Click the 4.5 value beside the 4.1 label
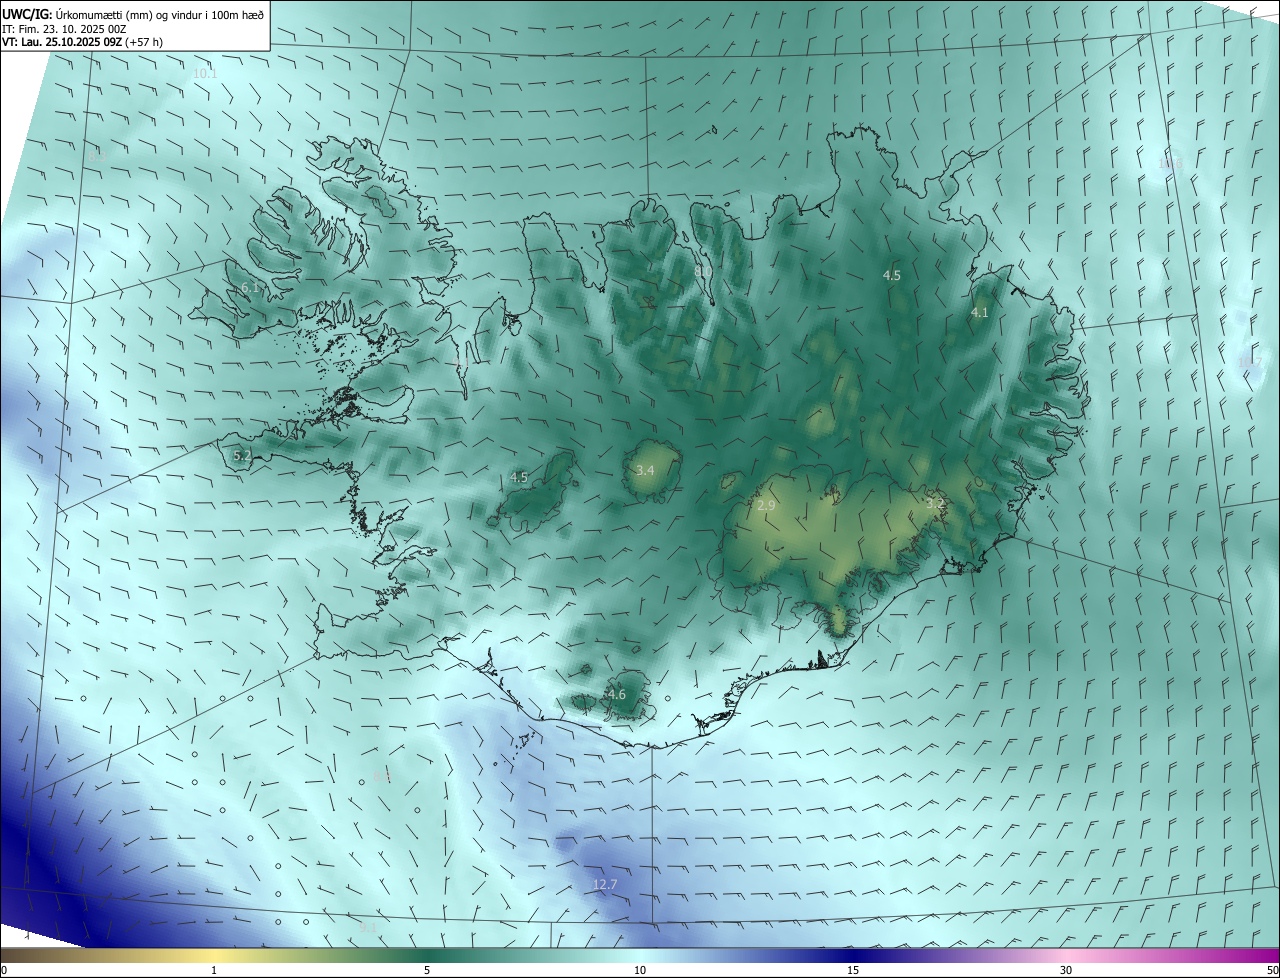The width and height of the screenshot is (1280, 978). pyautogui.click(x=892, y=275)
